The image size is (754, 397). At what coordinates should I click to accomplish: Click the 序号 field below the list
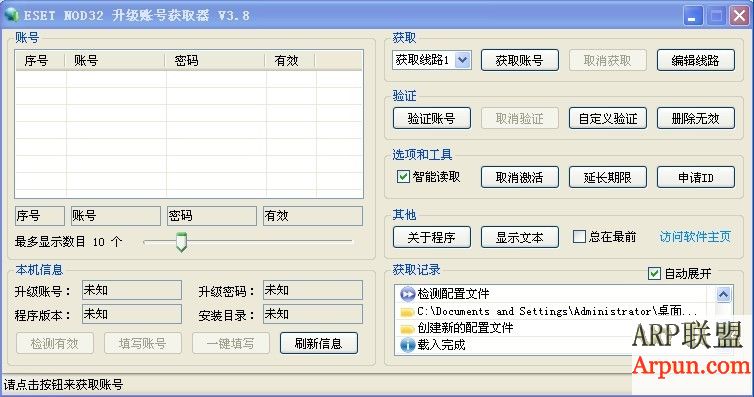pos(39,216)
